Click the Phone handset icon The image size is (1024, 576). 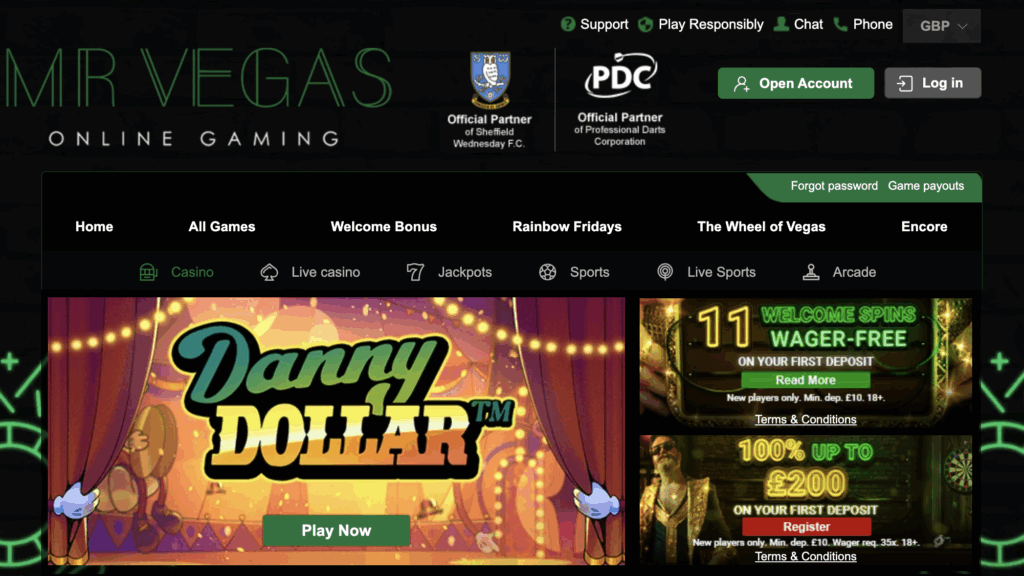[x=840, y=24]
